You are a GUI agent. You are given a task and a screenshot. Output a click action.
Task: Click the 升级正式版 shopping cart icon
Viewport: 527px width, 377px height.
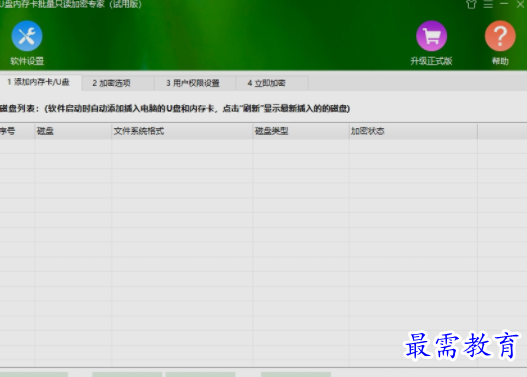coord(432,36)
